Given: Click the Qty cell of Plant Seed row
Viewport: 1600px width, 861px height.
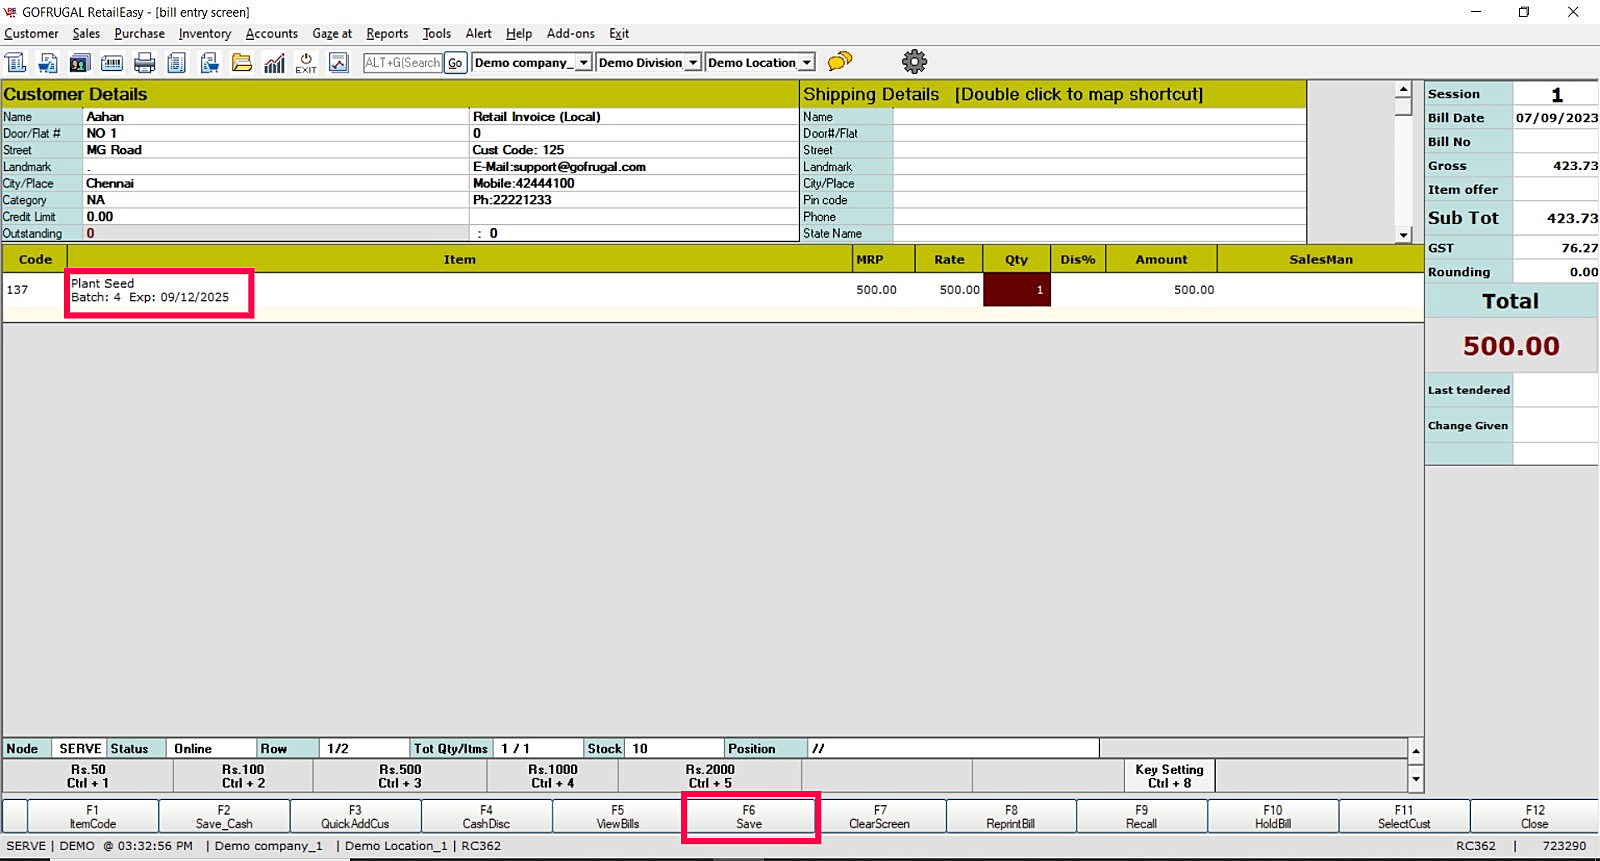Looking at the screenshot, I should pyautogui.click(x=1017, y=290).
